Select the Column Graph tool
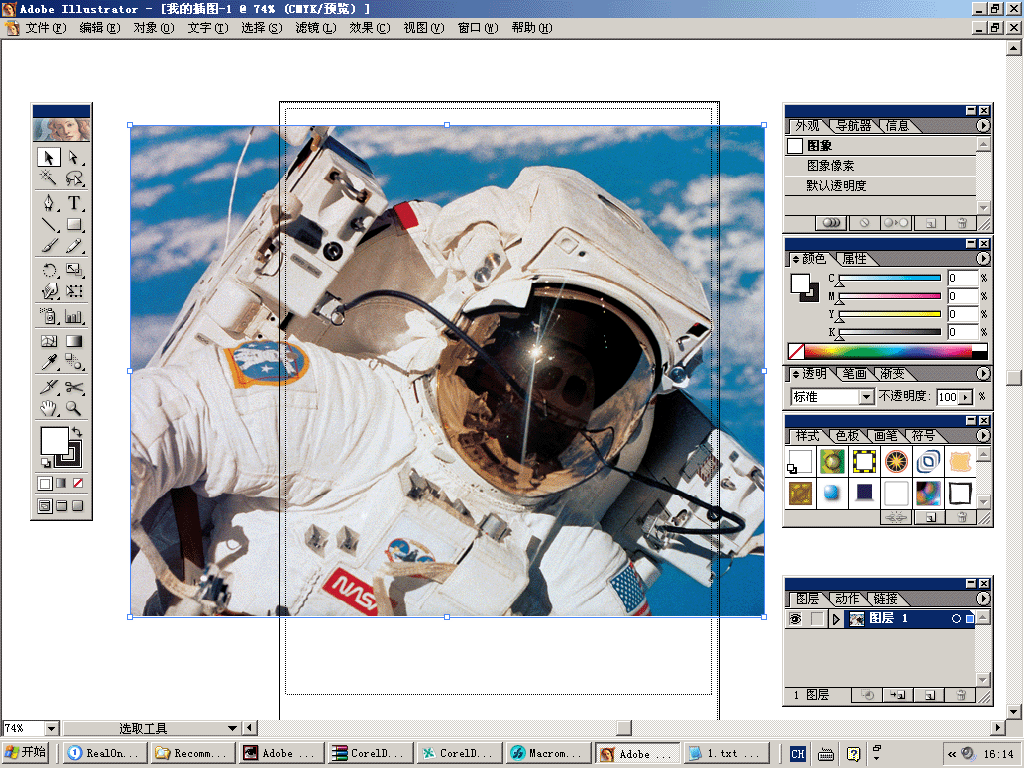This screenshot has height=768, width=1024. tap(74, 317)
